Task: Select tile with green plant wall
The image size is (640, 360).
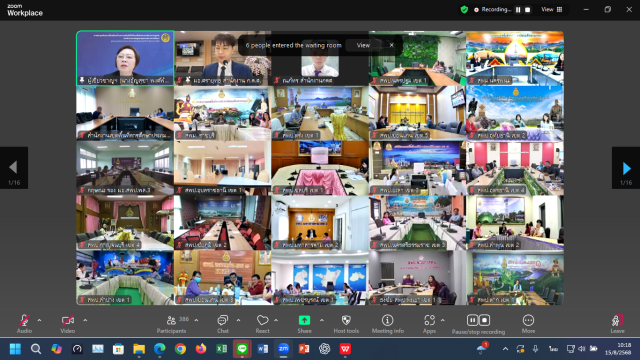Action: (417, 58)
